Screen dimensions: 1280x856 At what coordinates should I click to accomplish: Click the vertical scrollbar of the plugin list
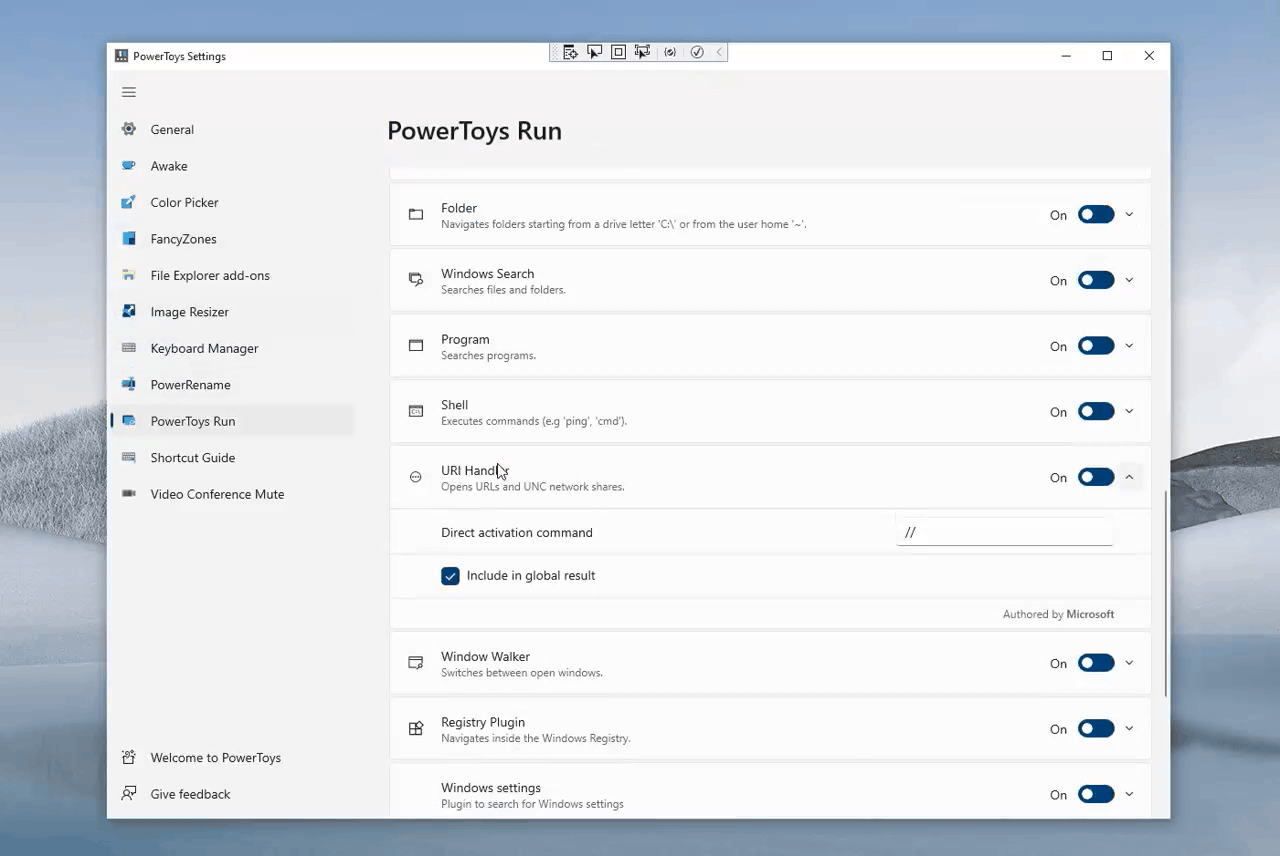[x=1165, y=594]
